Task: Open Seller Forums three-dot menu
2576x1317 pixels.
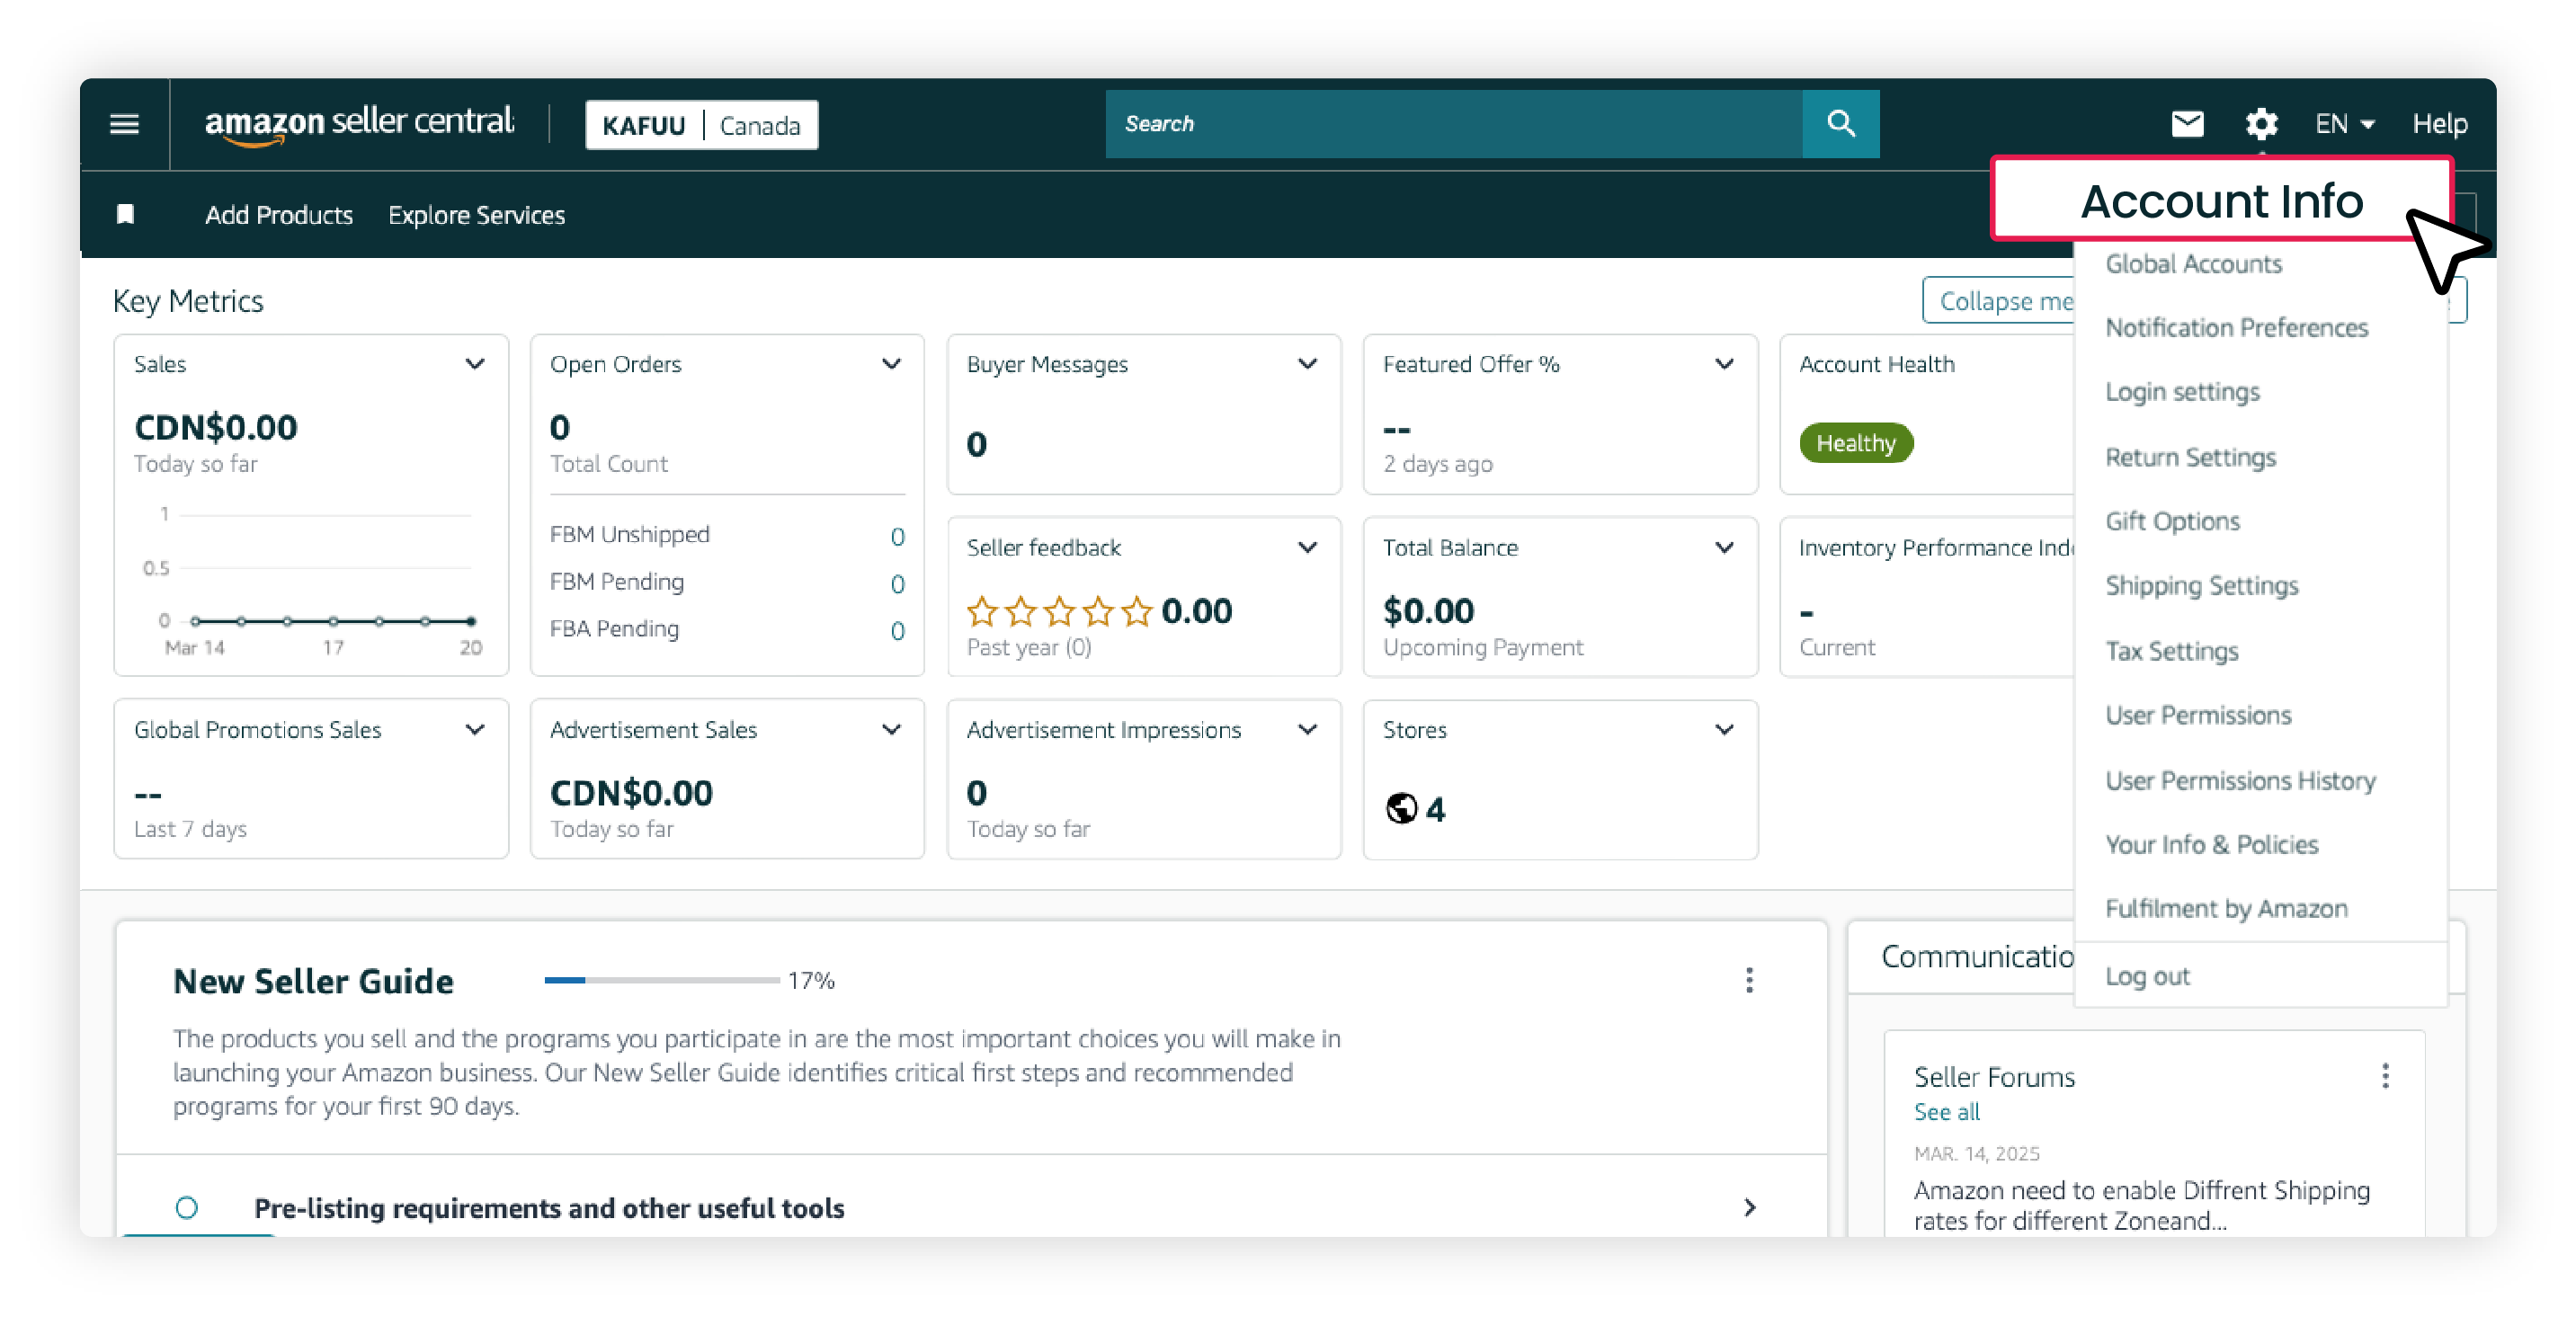Action: coord(2385,1076)
